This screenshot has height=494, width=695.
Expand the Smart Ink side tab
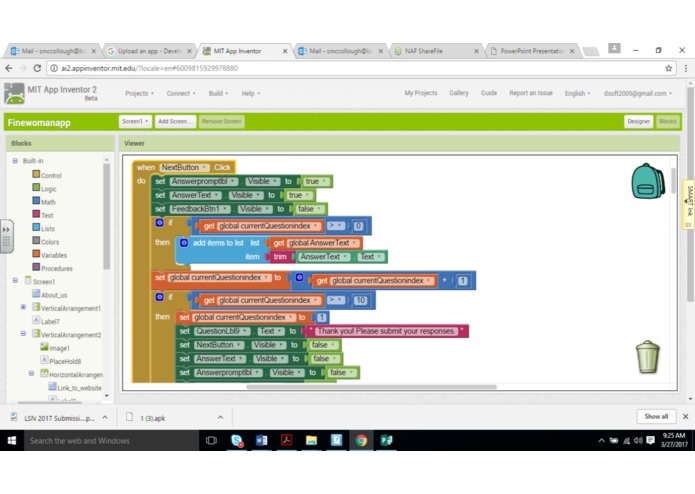(x=688, y=204)
